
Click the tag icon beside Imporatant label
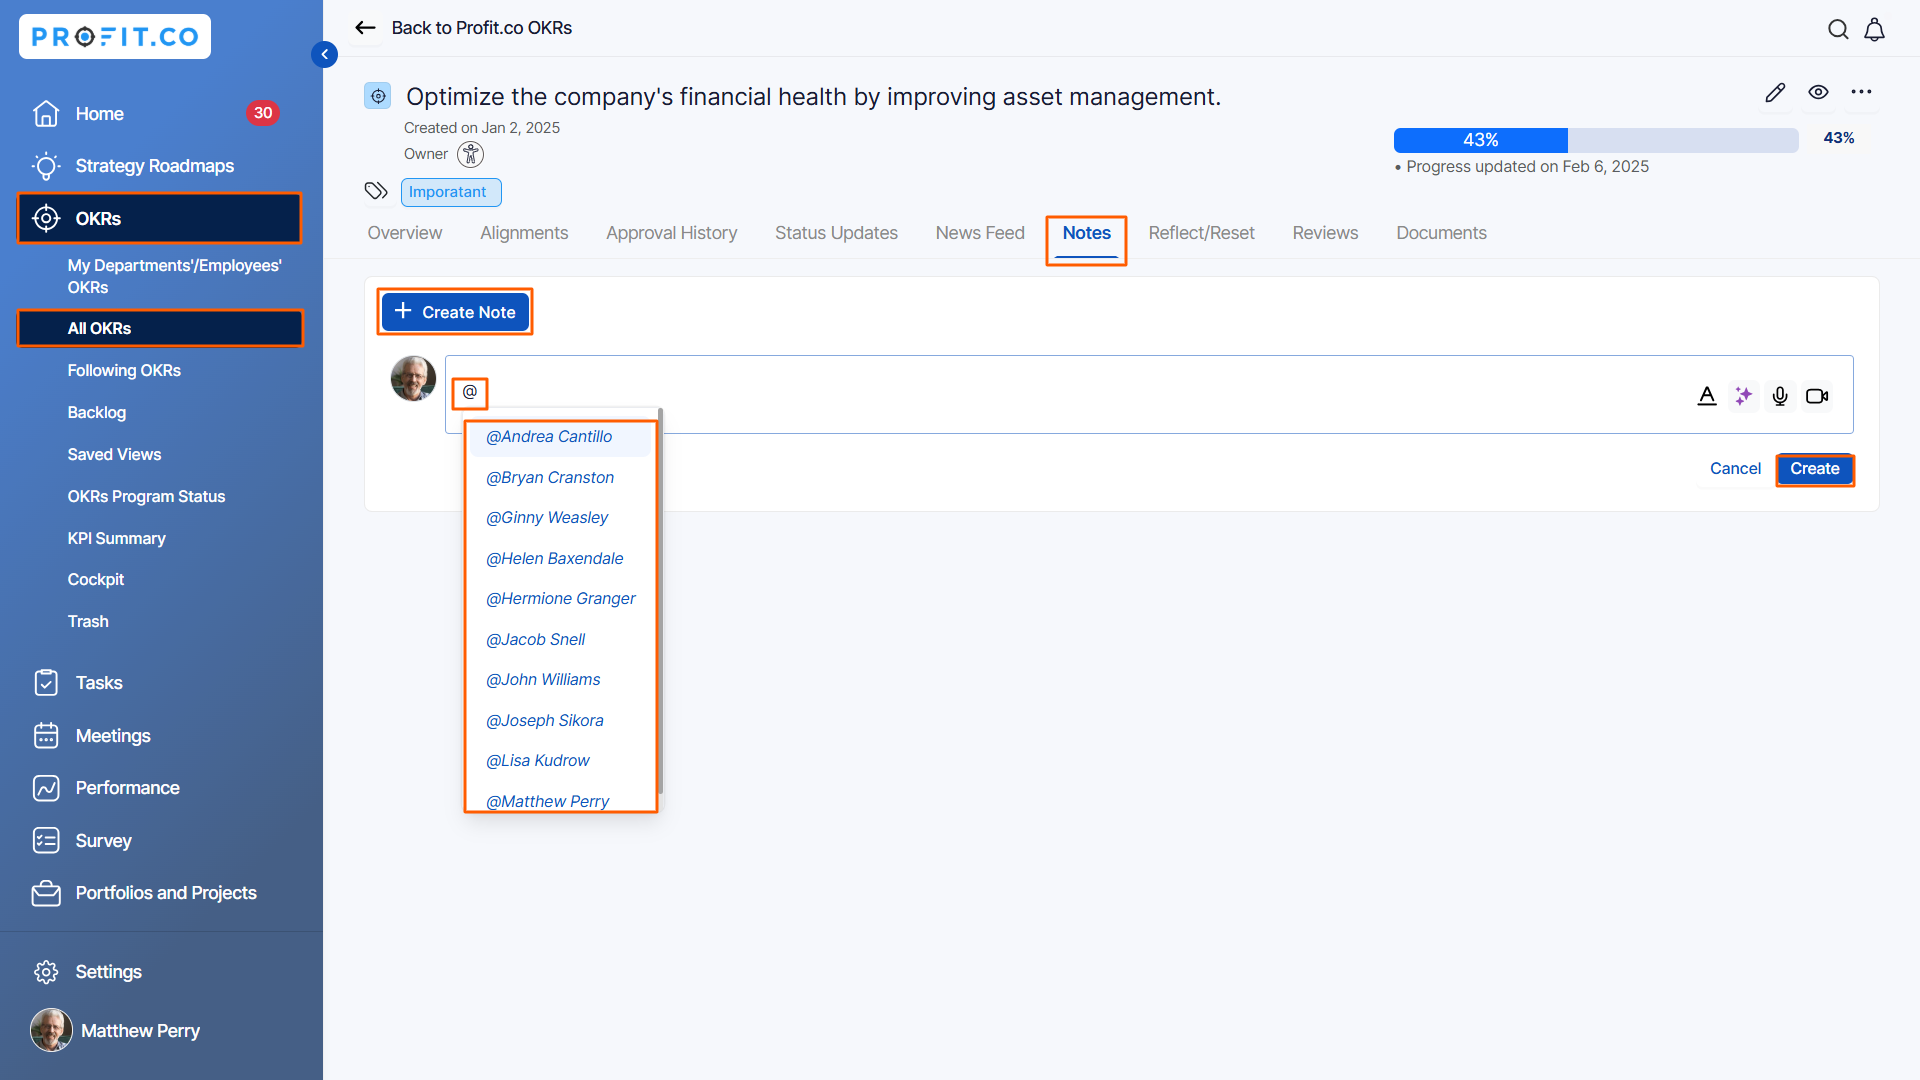376,191
